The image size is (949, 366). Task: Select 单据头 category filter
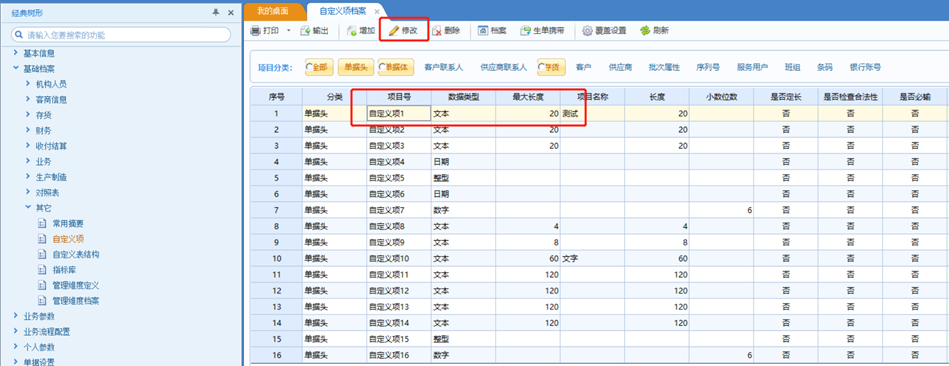(355, 67)
